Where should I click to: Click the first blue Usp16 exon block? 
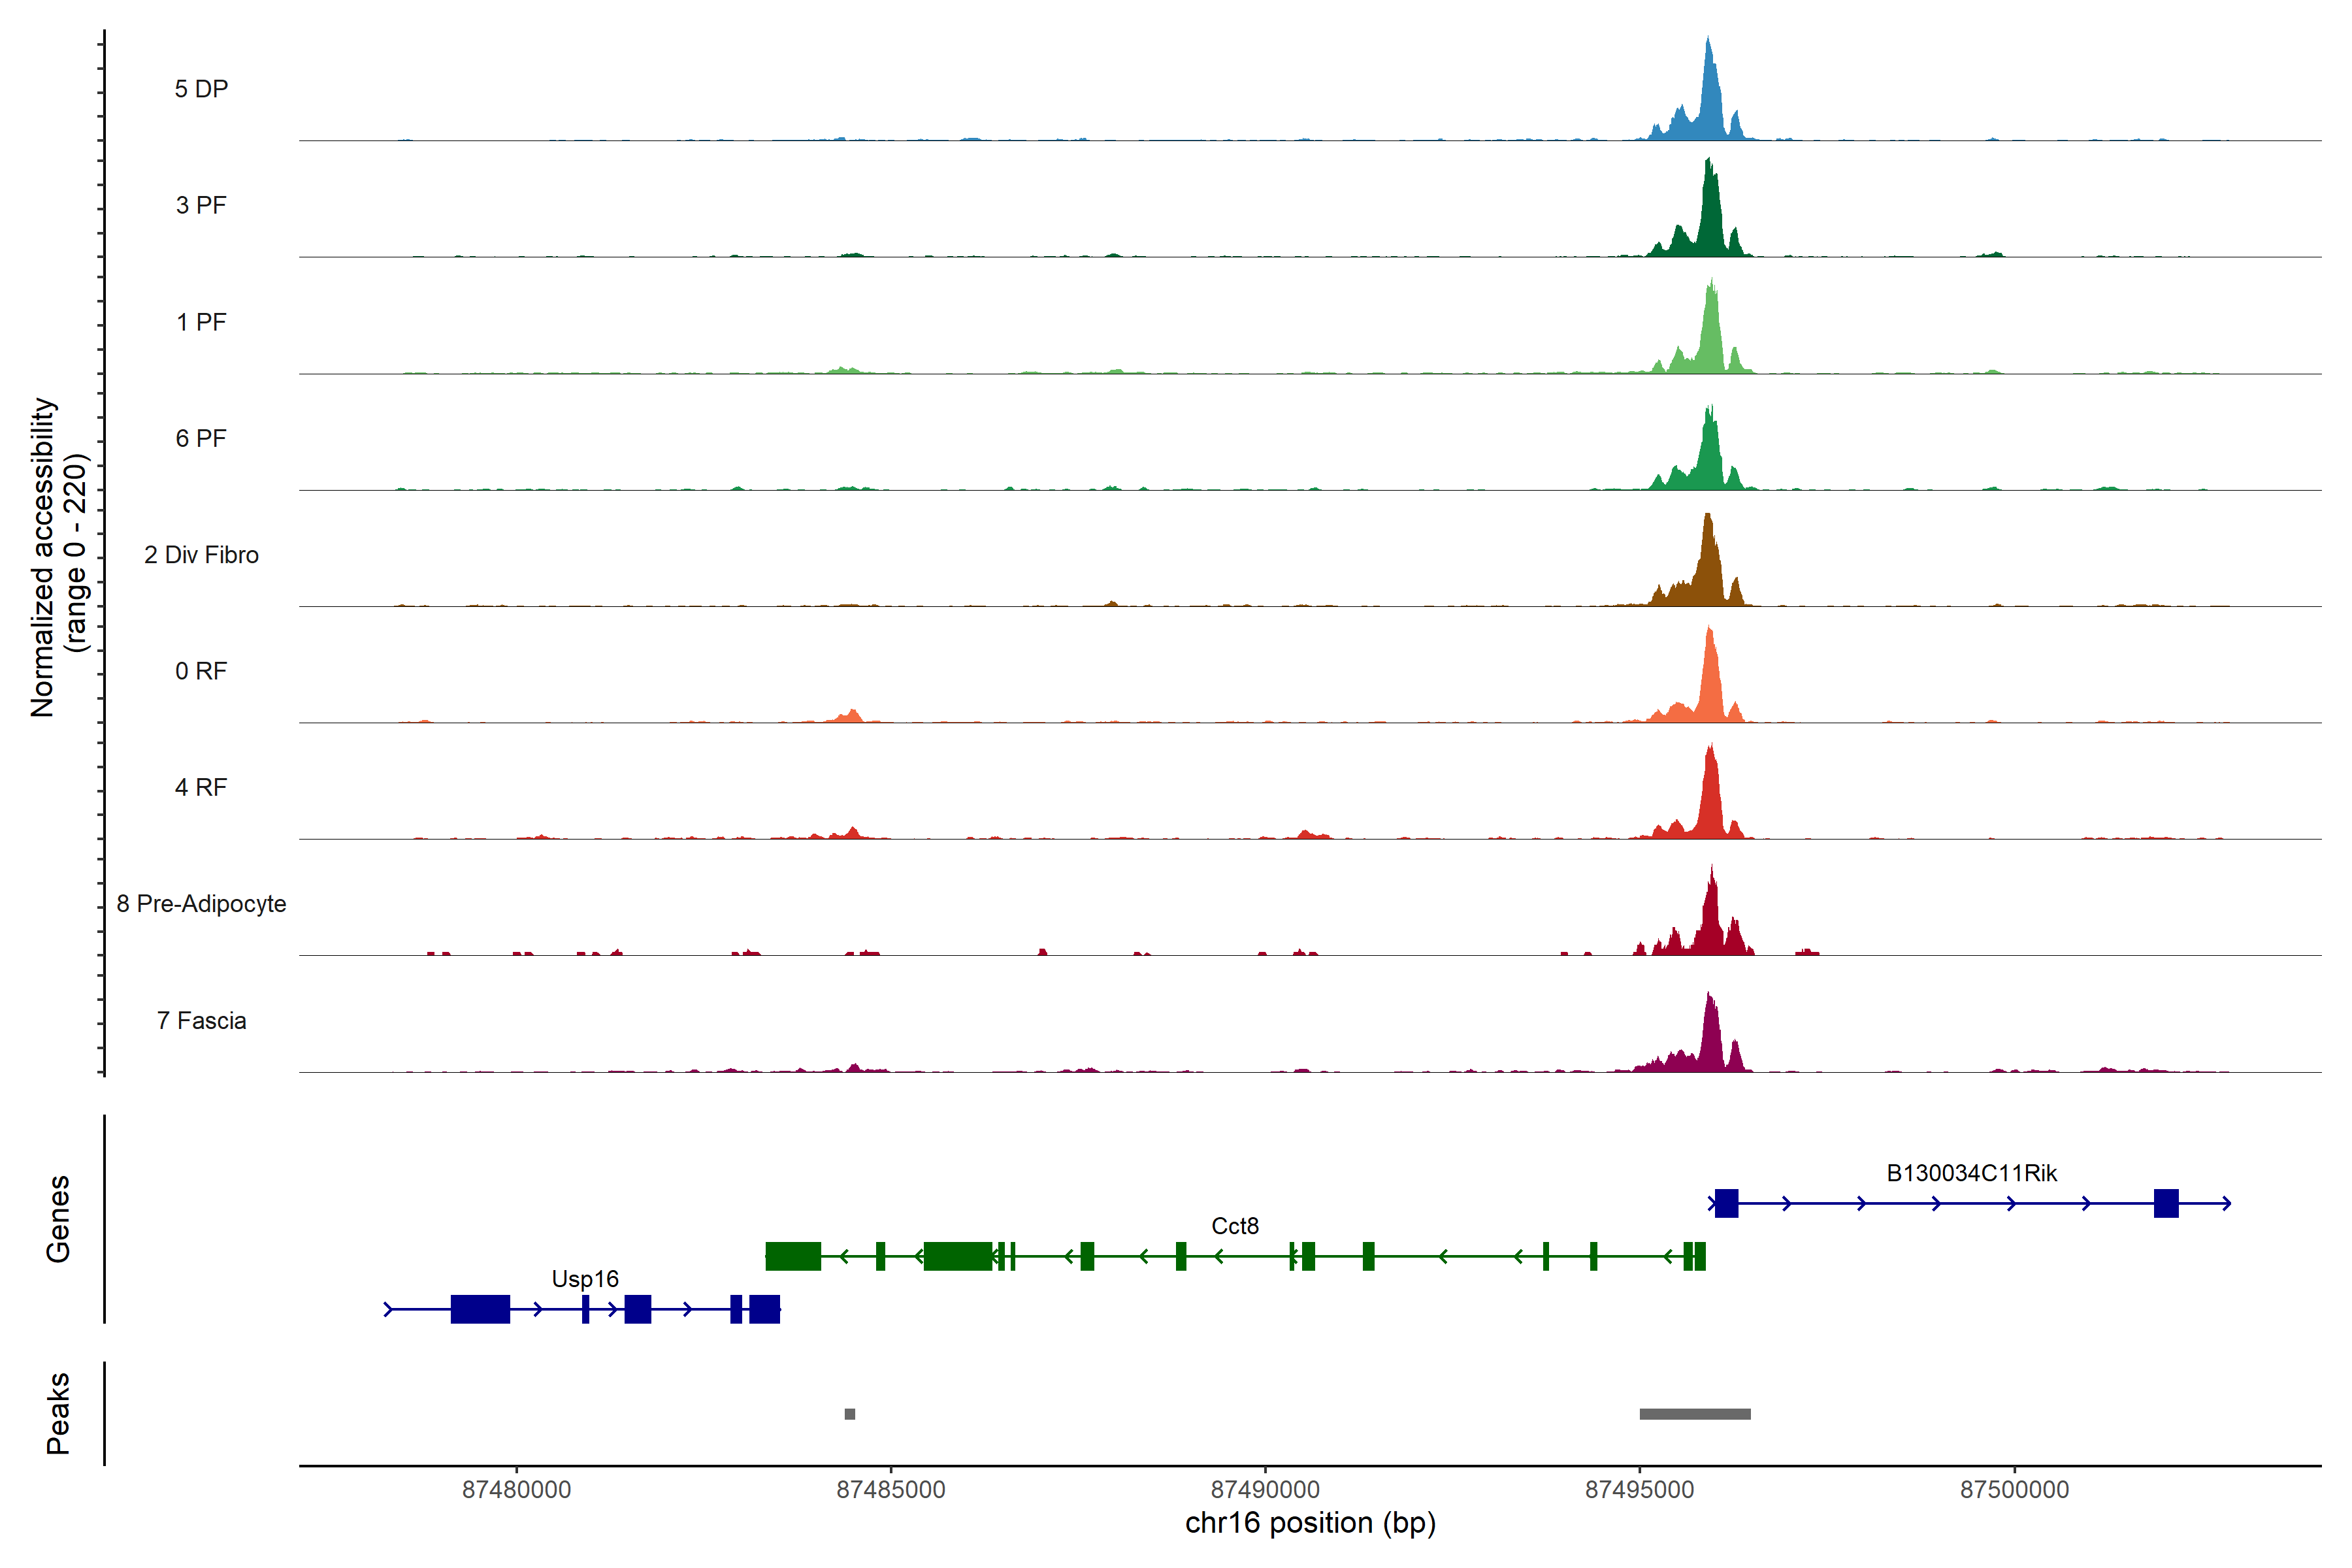(x=480, y=1309)
